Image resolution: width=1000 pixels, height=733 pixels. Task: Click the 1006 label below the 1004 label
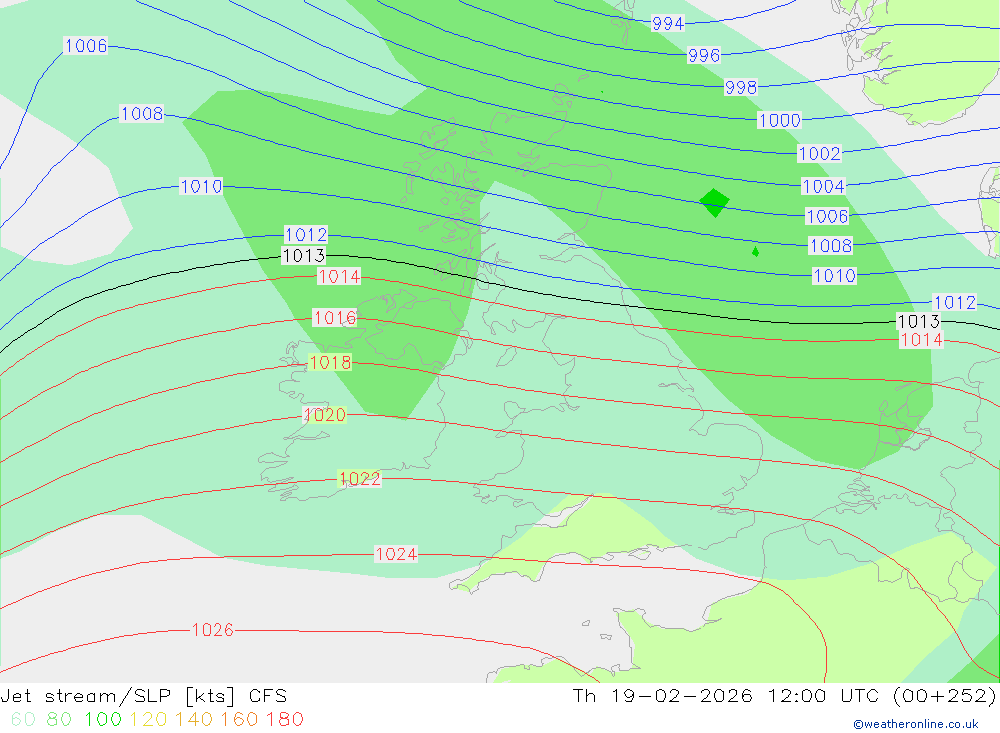tap(827, 216)
